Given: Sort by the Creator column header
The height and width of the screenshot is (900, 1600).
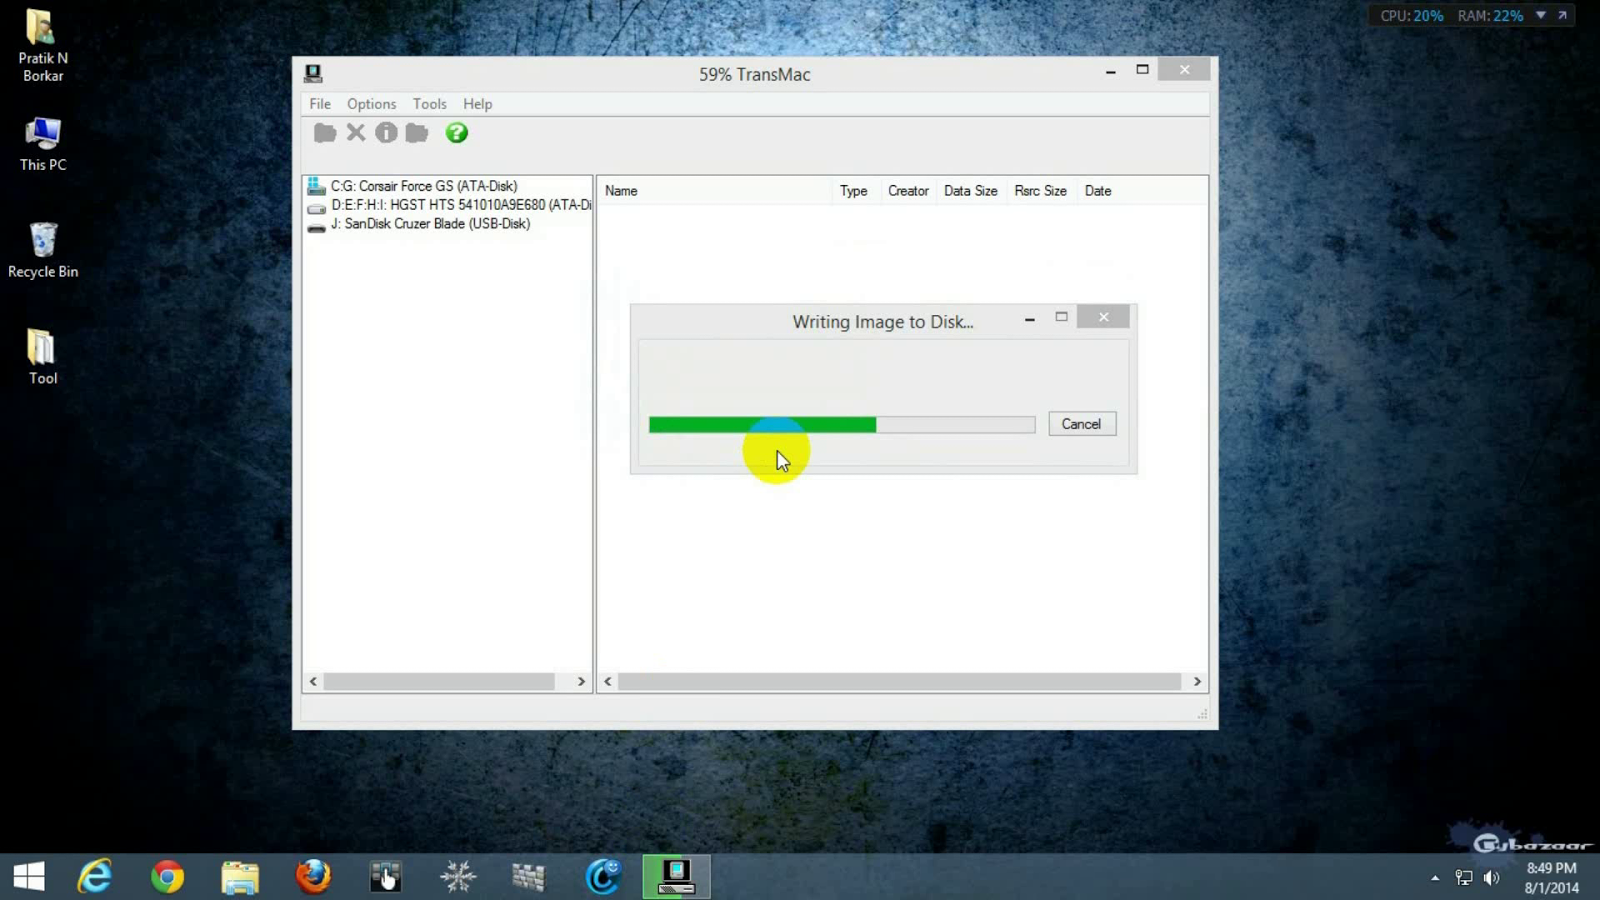Looking at the screenshot, I should (x=908, y=191).
